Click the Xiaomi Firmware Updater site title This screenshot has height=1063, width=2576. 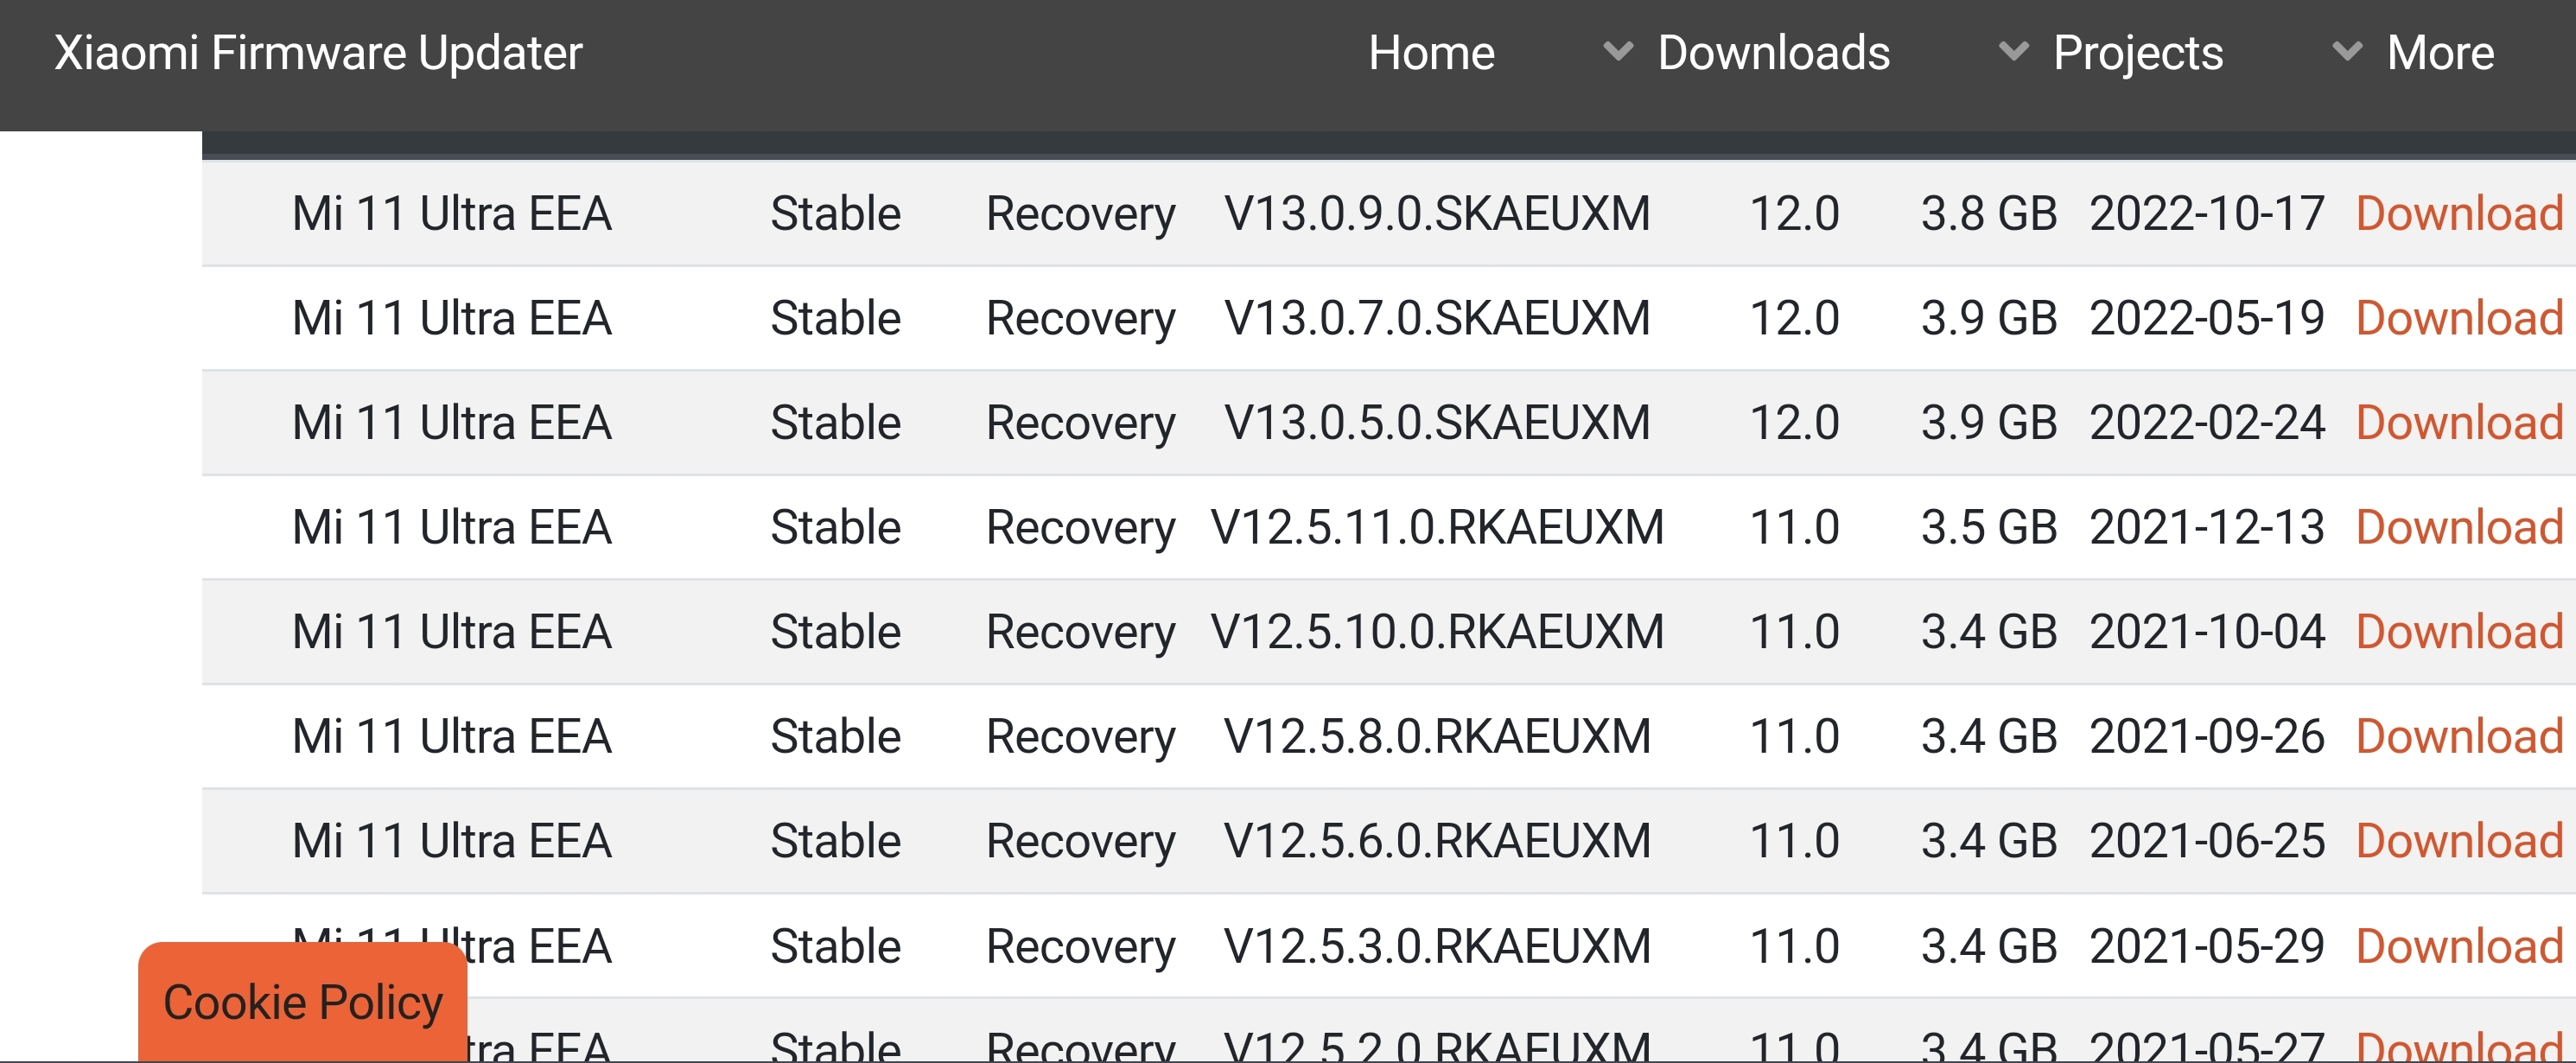pyautogui.click(x=318, y=53)
